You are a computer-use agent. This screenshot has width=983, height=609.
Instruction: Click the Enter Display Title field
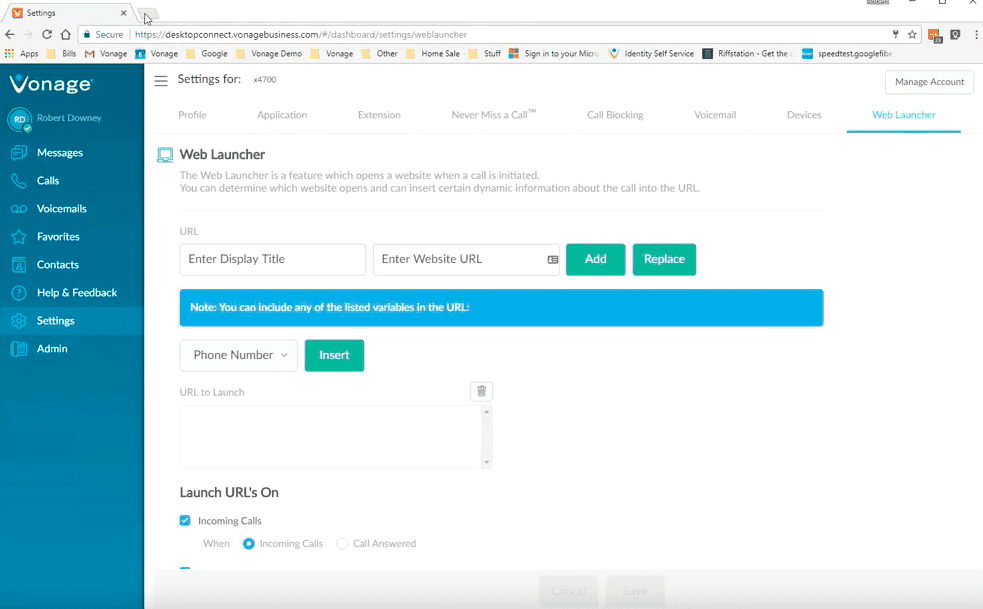272,259
